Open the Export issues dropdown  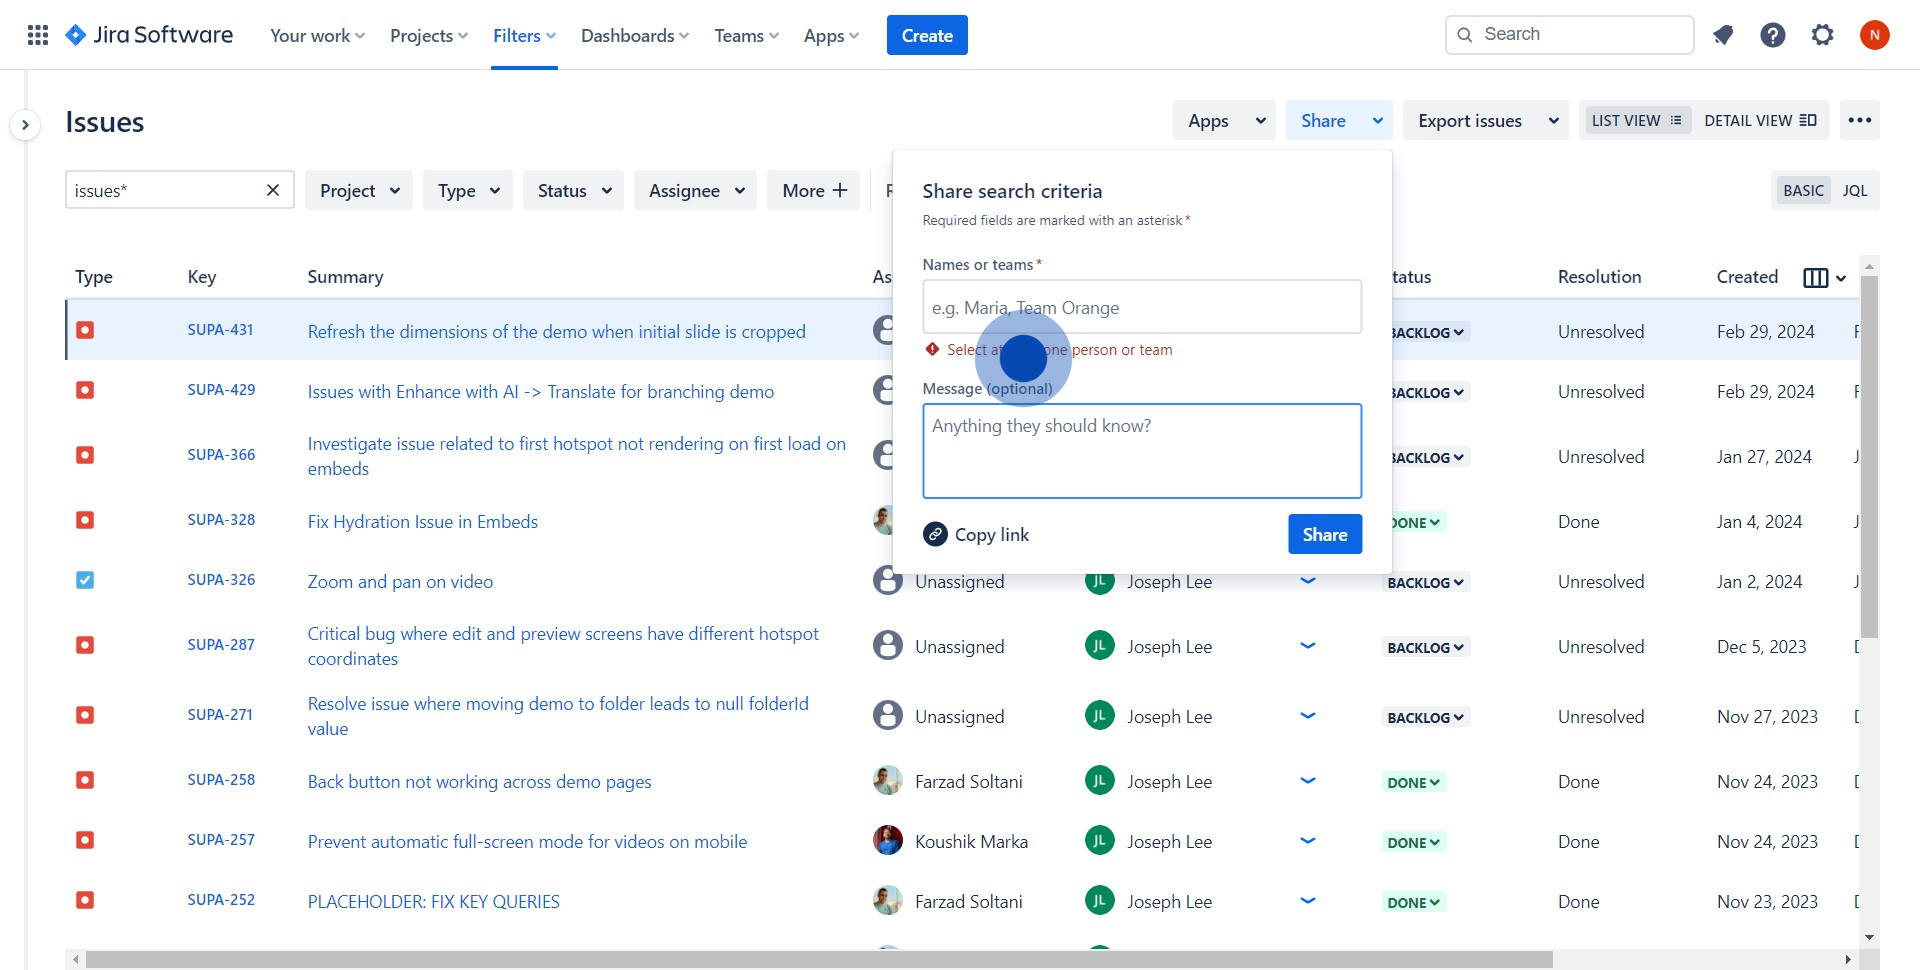[1487, 120]
